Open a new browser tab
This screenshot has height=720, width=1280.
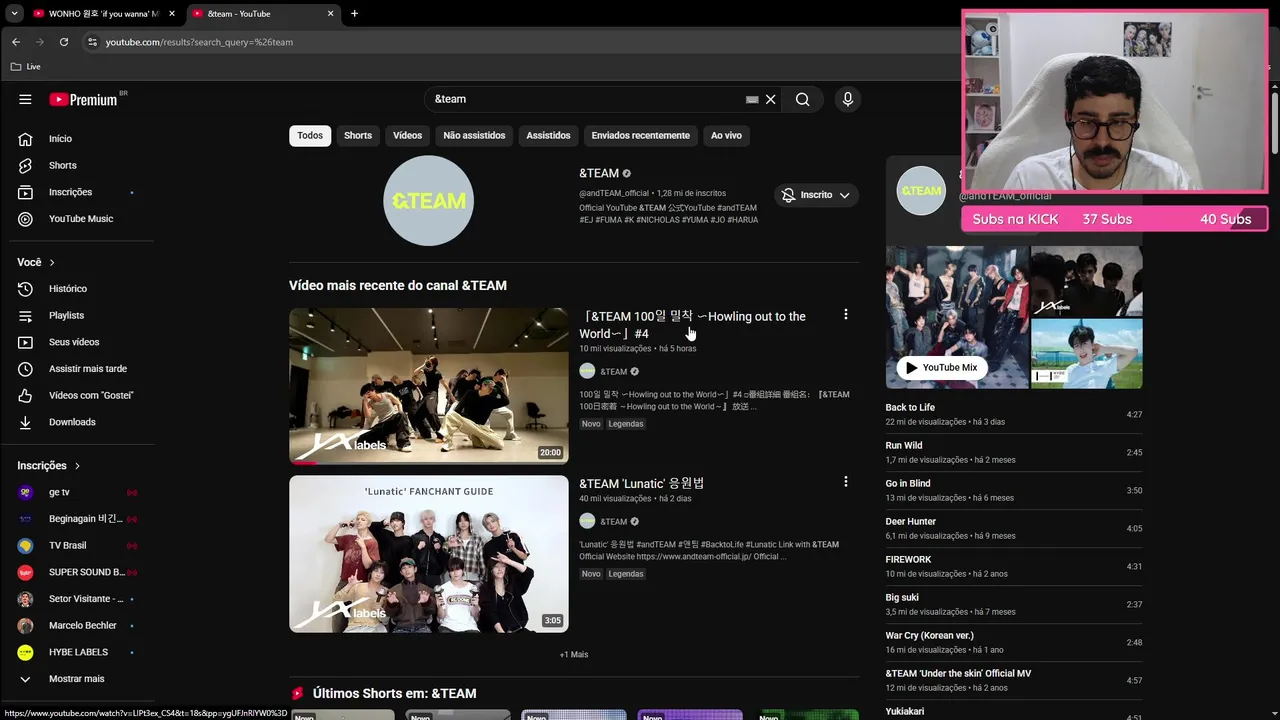pos(354,14)
